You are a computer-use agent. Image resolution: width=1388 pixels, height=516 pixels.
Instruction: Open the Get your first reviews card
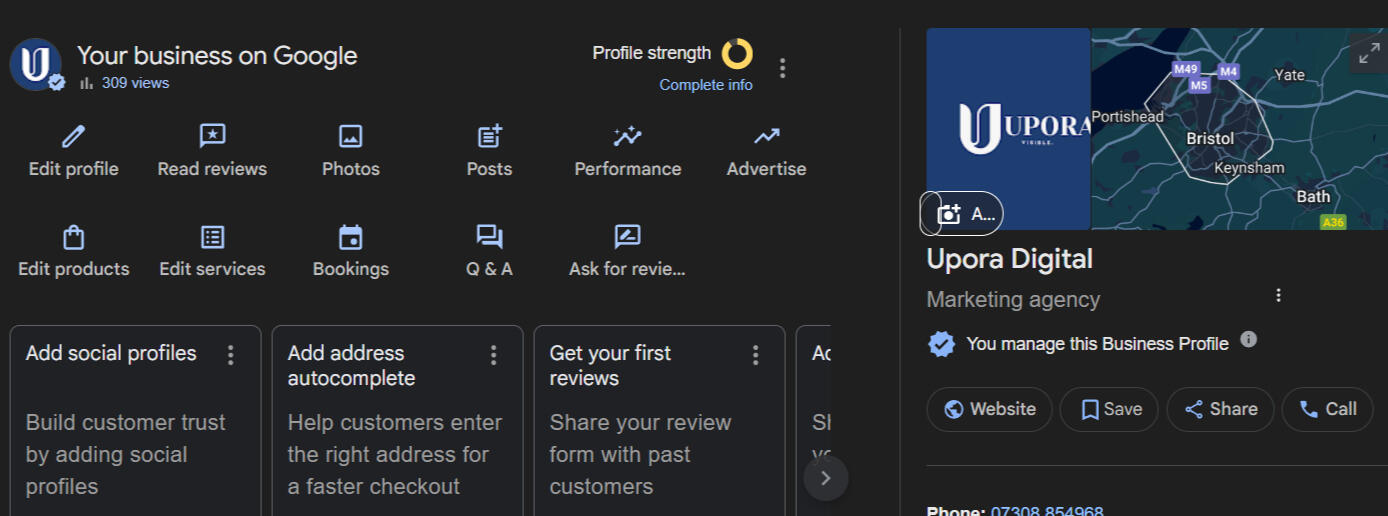[659, 420]
